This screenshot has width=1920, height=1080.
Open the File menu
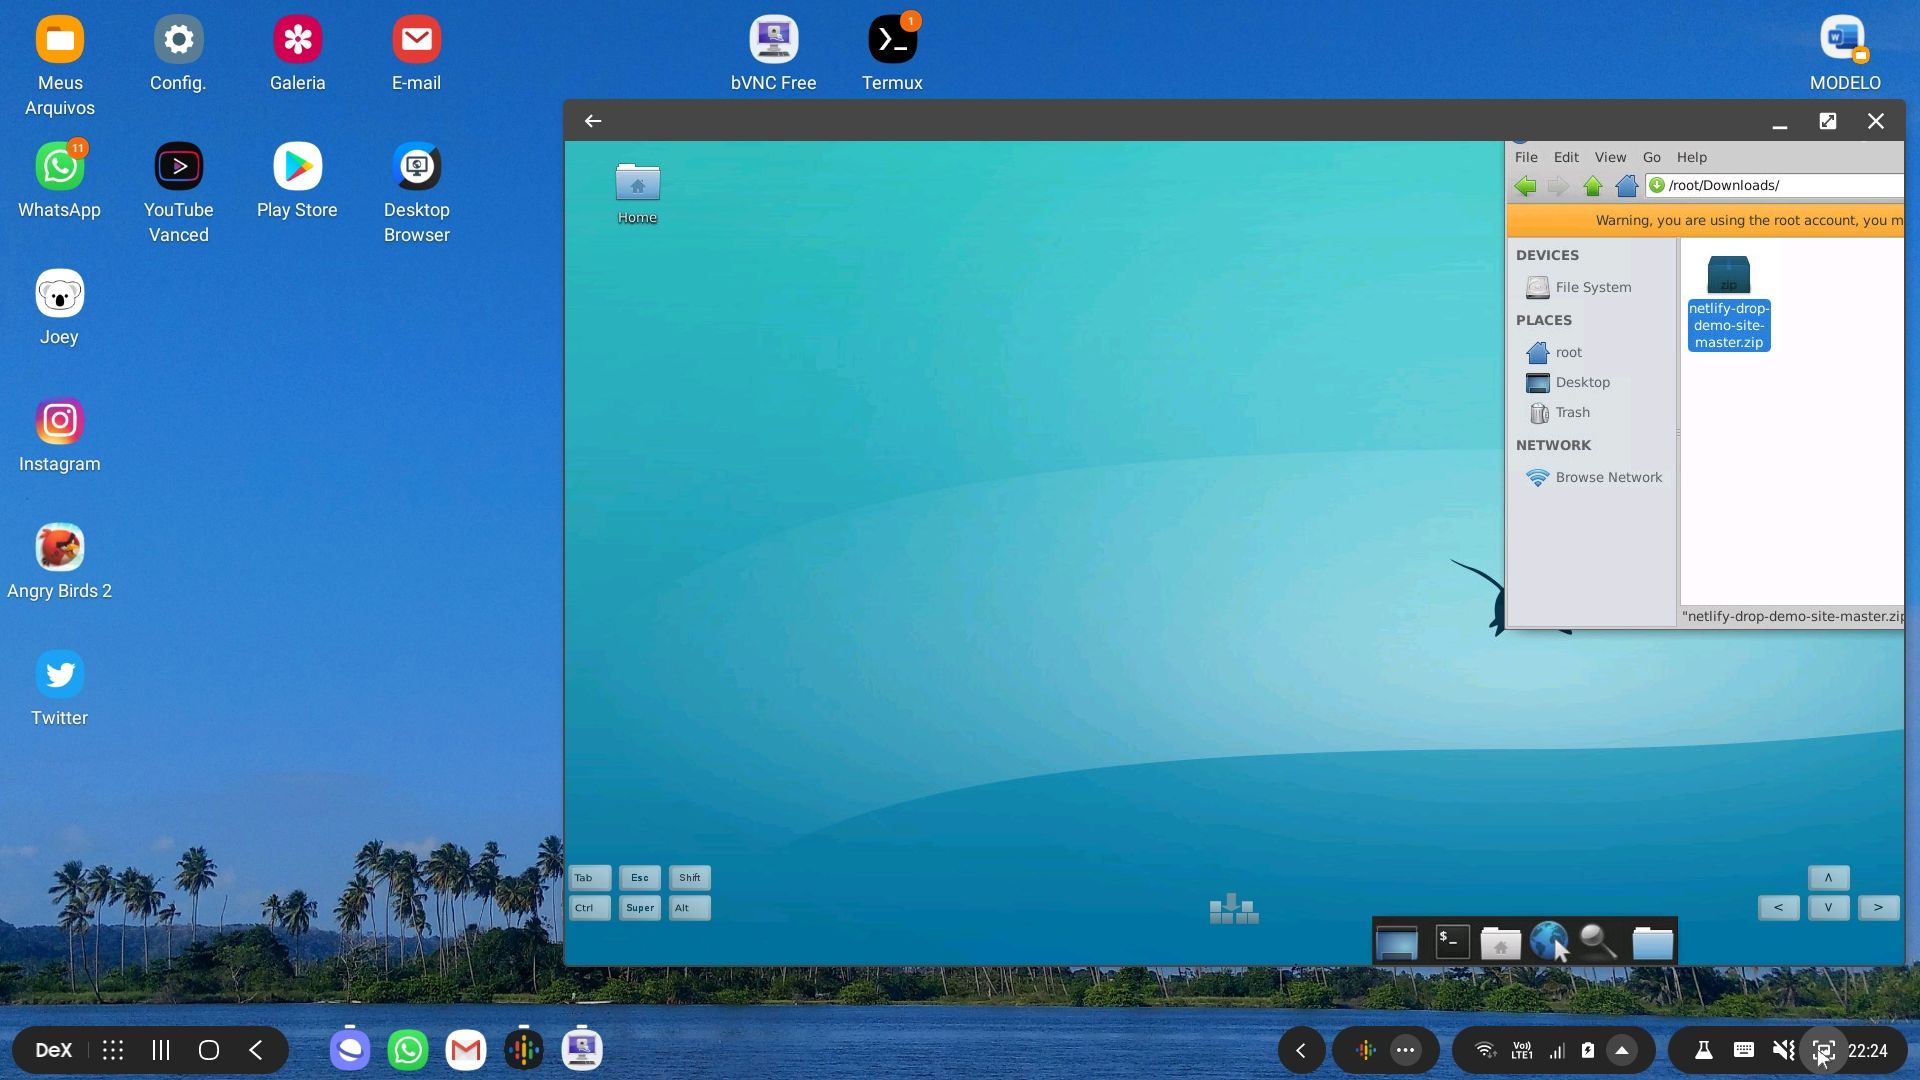point(1526,157)
